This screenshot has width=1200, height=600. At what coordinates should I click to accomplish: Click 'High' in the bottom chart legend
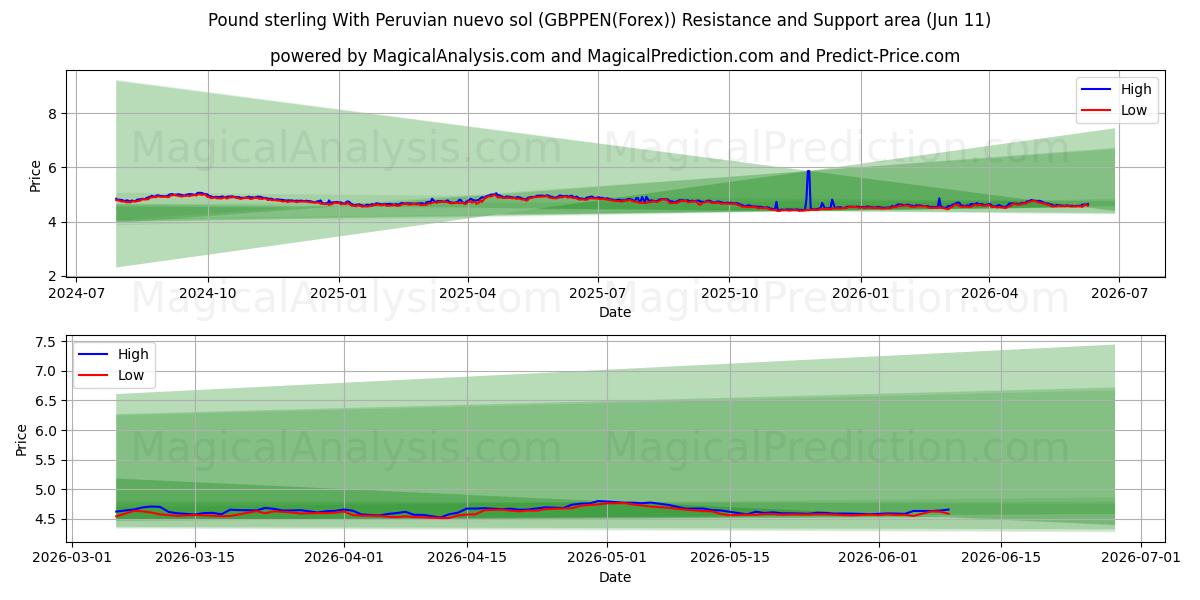133,354
